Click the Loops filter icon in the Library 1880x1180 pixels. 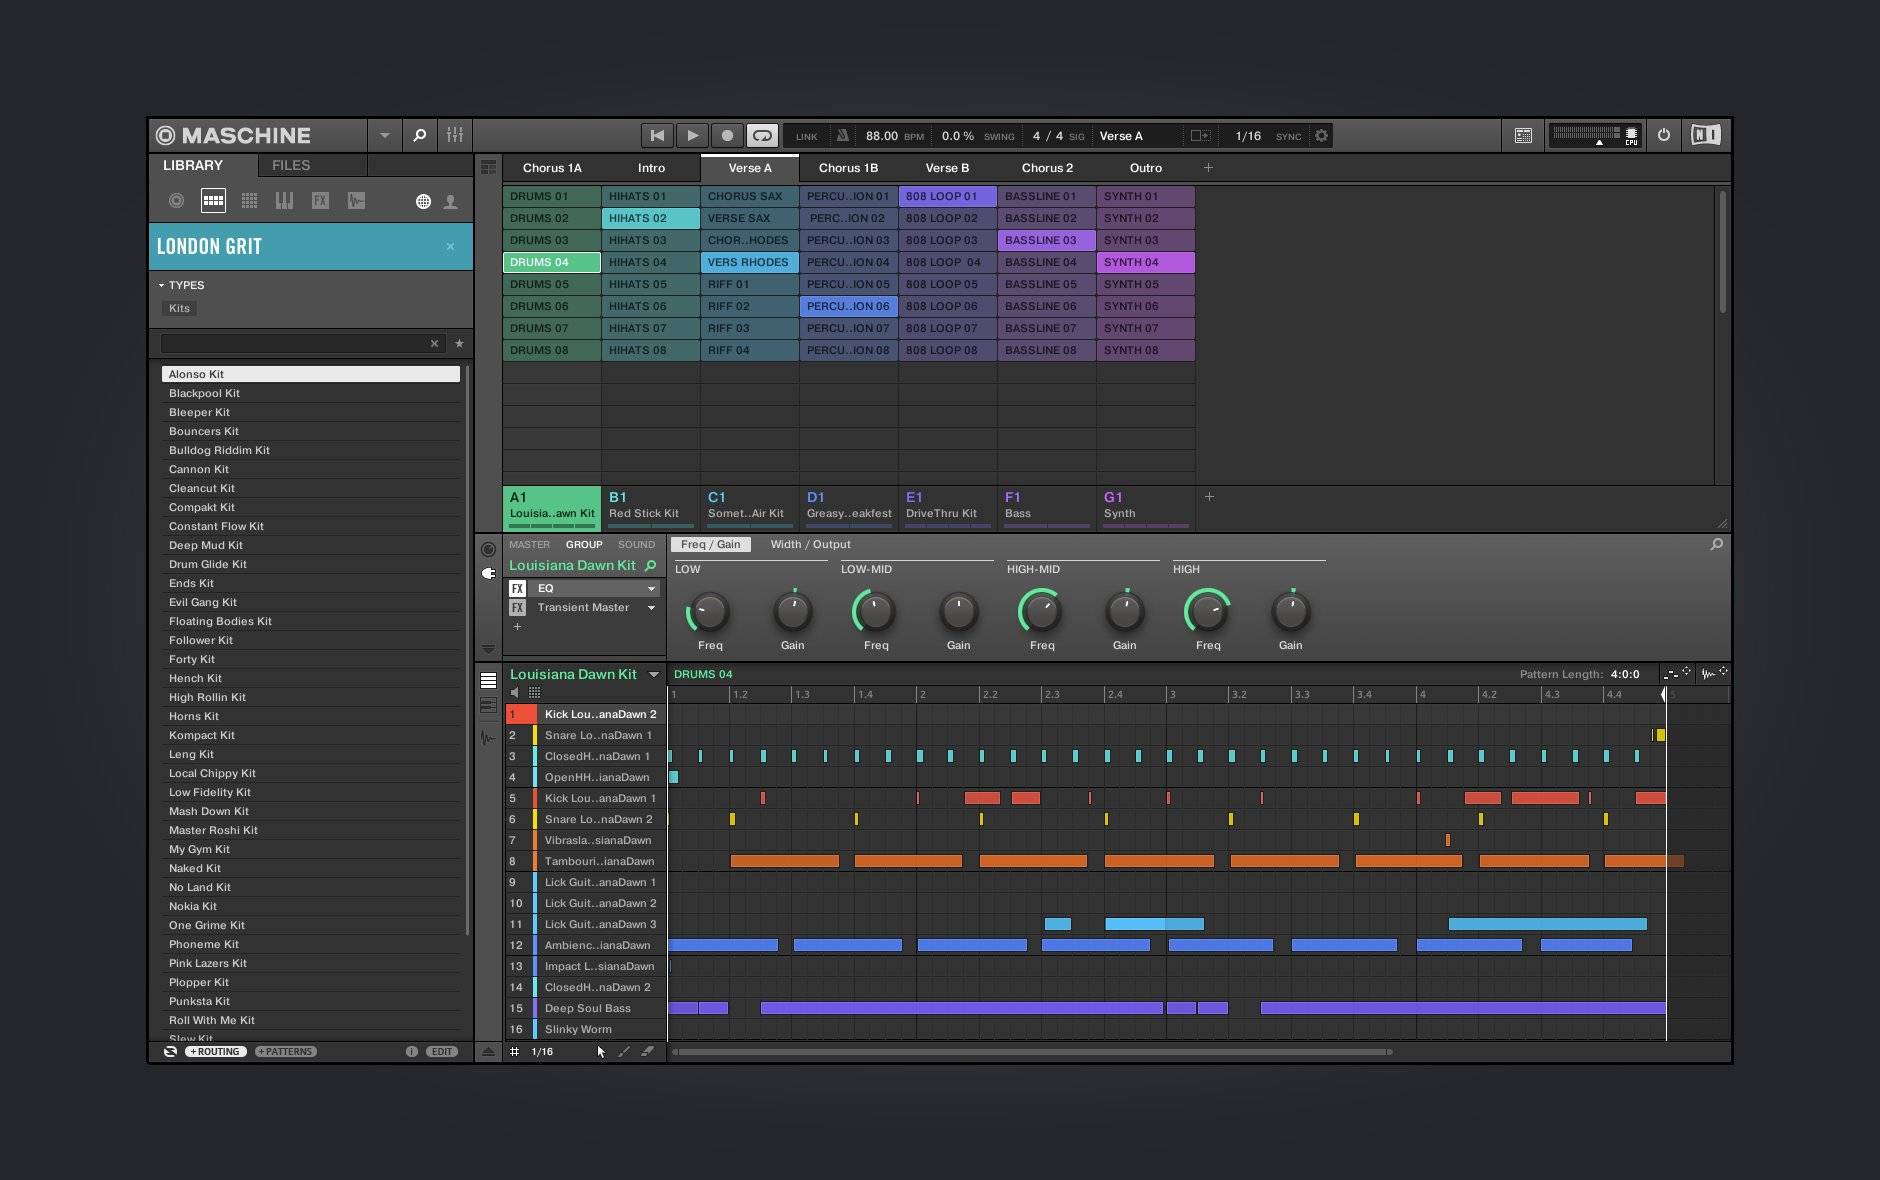[357, 200]
